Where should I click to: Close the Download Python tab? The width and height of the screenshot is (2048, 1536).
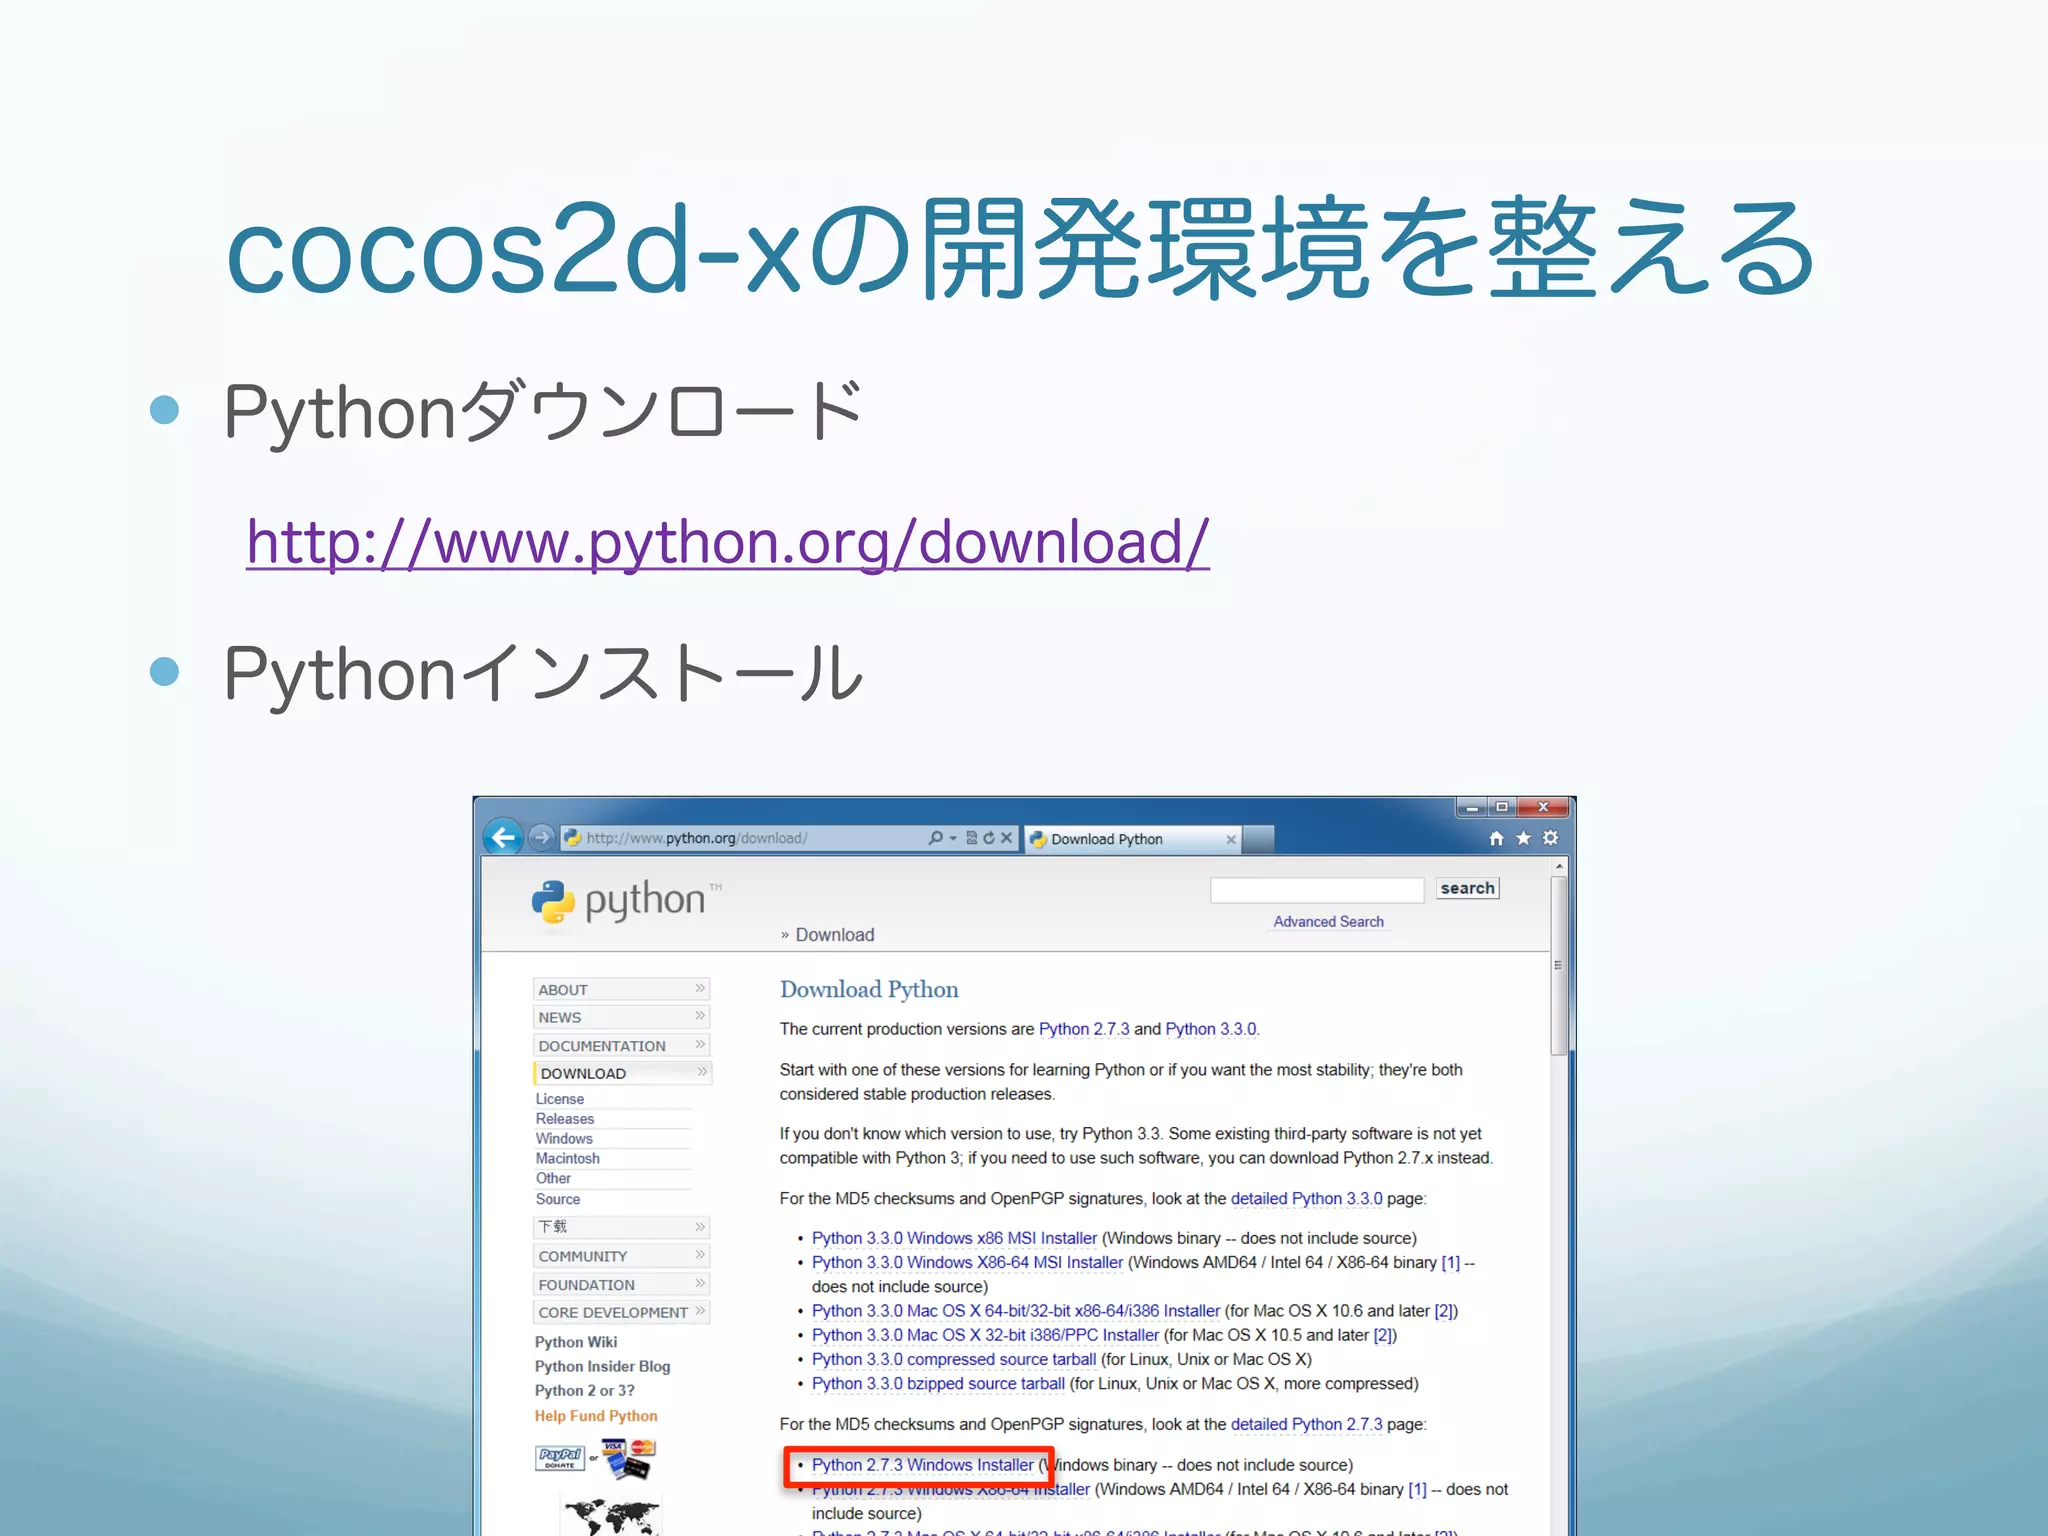click(1231, 839)
